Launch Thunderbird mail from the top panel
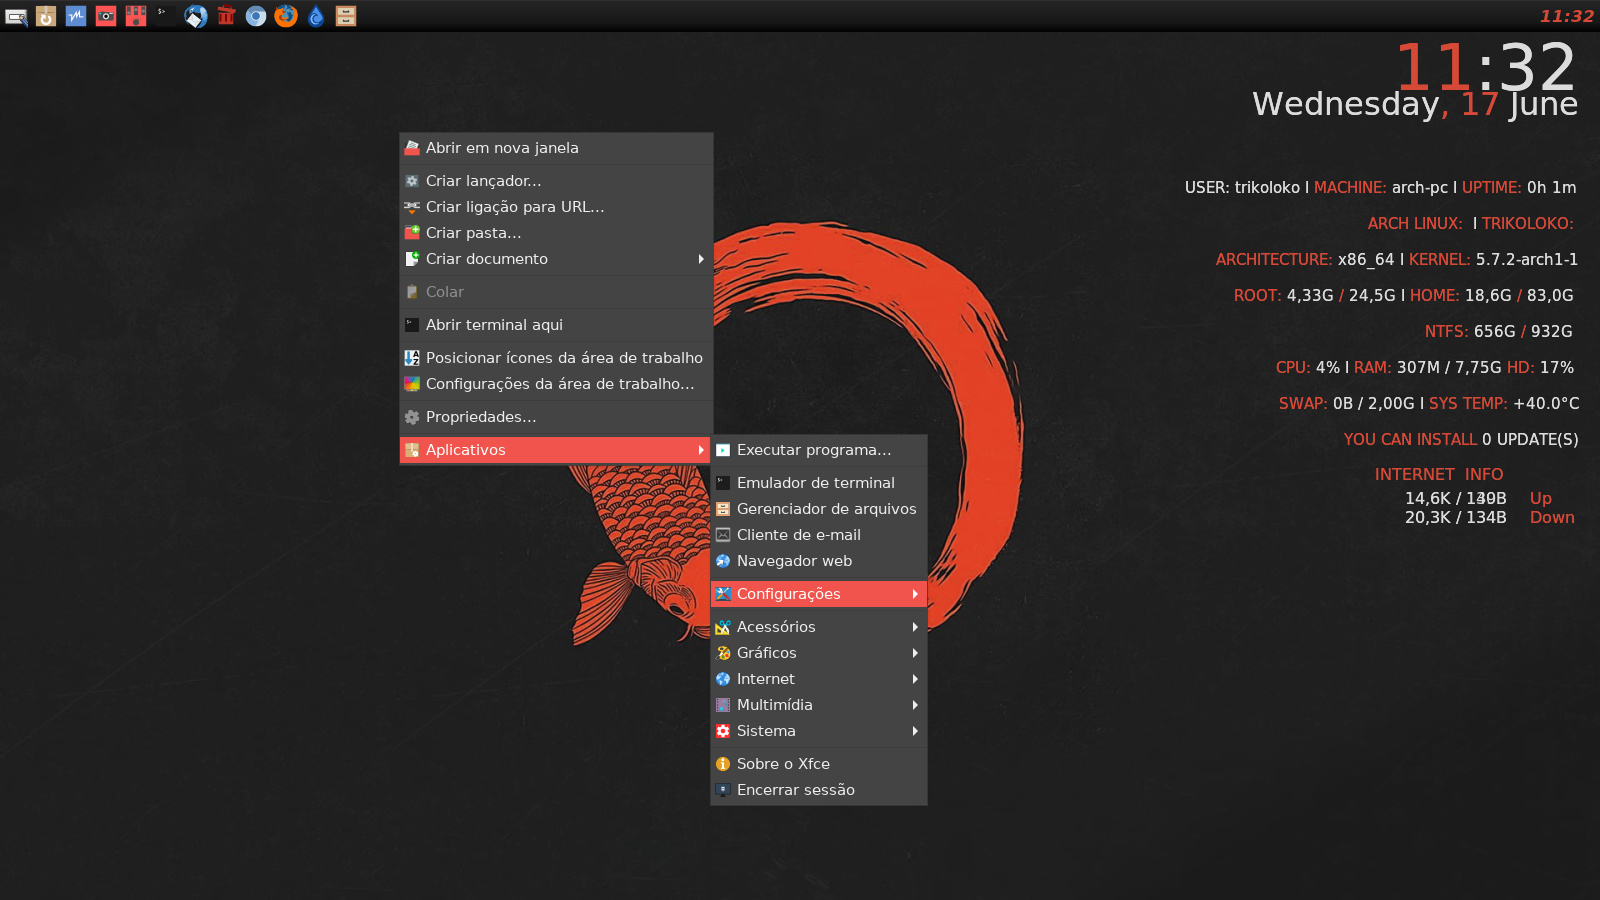The width and height of the screenshot is (1600, 900). coord(196,16)
